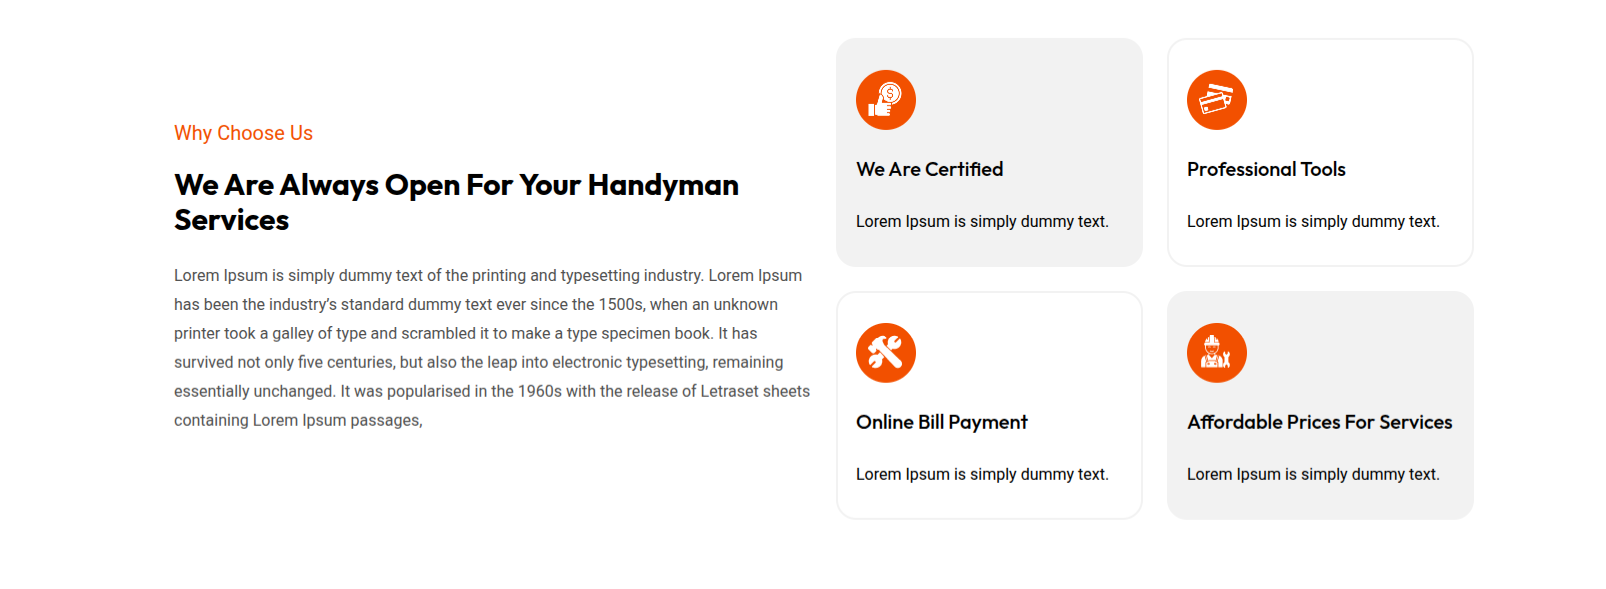Click the hard hat worker icon
This screenshot has height=589, width=1606.
click(x=1216, y=353)
